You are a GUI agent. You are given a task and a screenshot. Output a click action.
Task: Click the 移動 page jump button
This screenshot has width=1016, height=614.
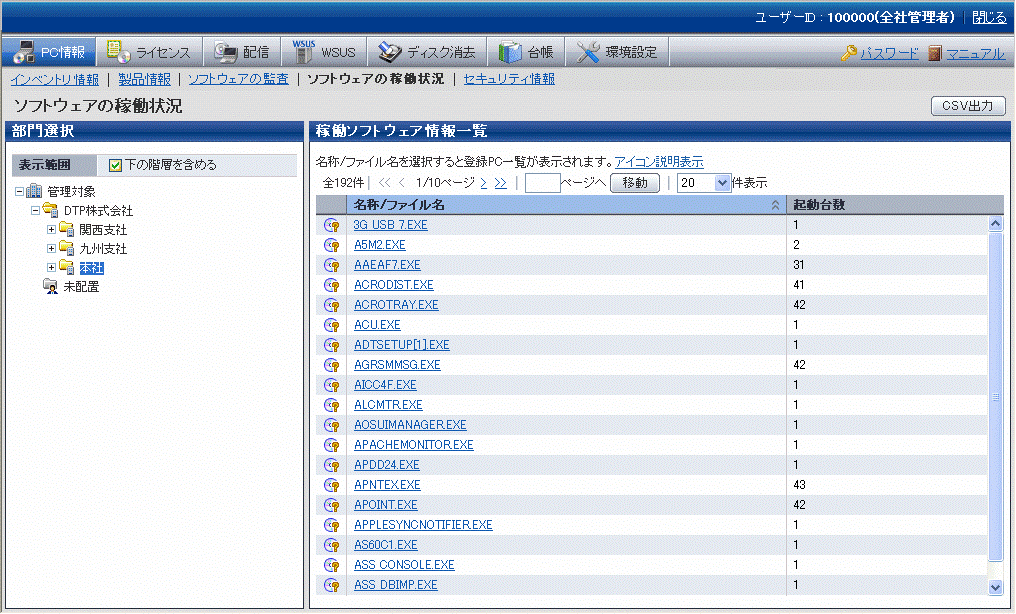(634, 183)
